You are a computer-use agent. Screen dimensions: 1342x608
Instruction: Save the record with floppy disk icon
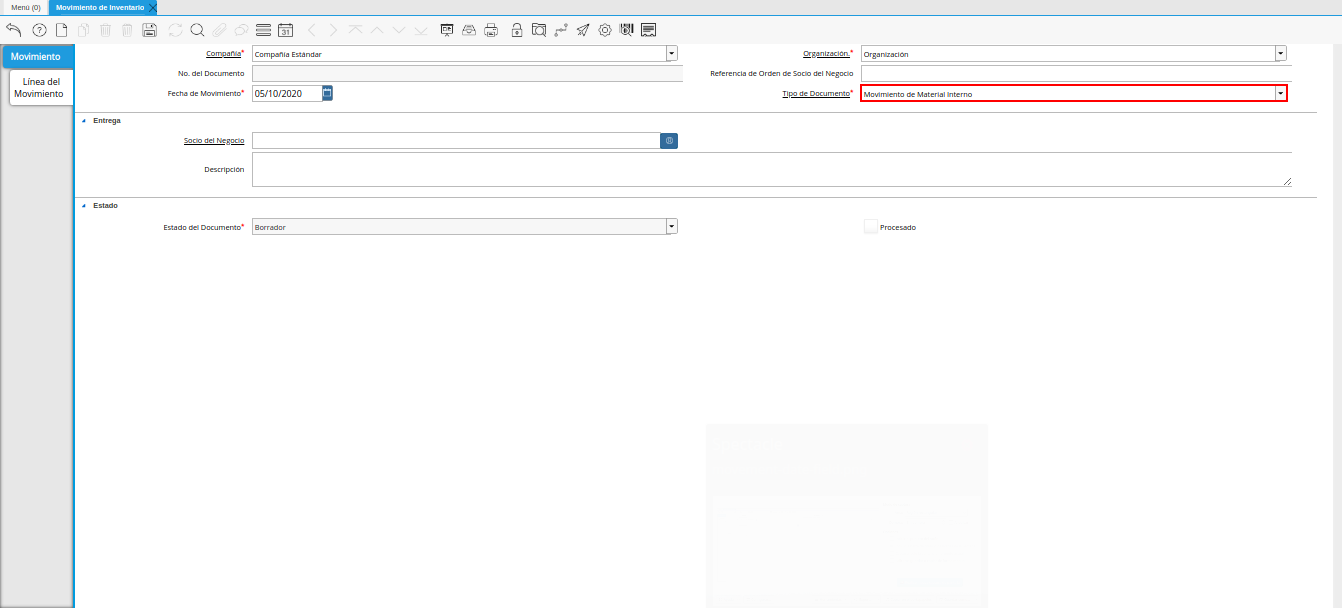150,30
